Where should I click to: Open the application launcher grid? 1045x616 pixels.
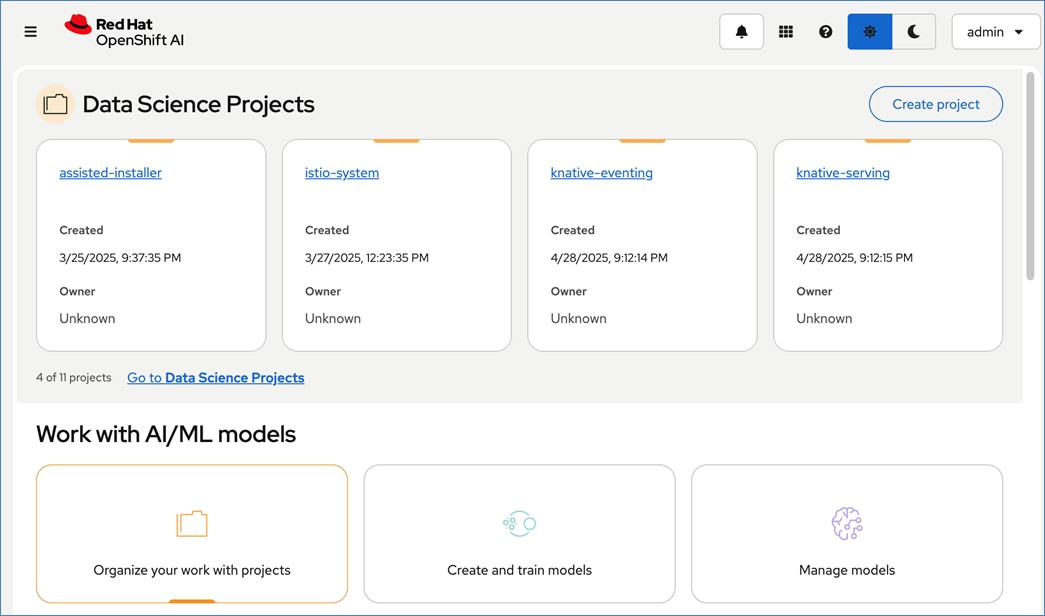[x=786, y=31]
